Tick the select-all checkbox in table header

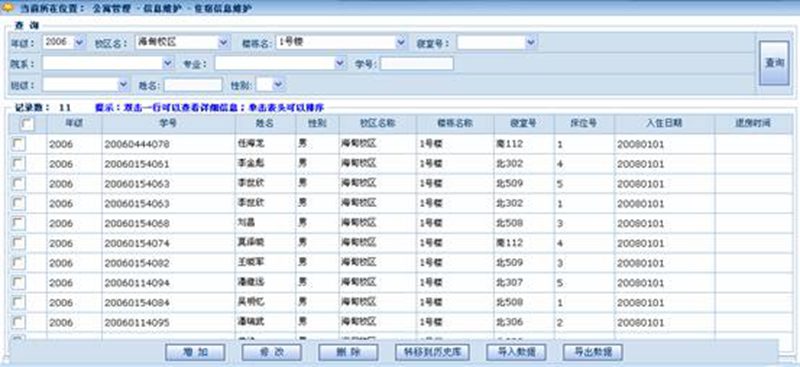point(28,124)
